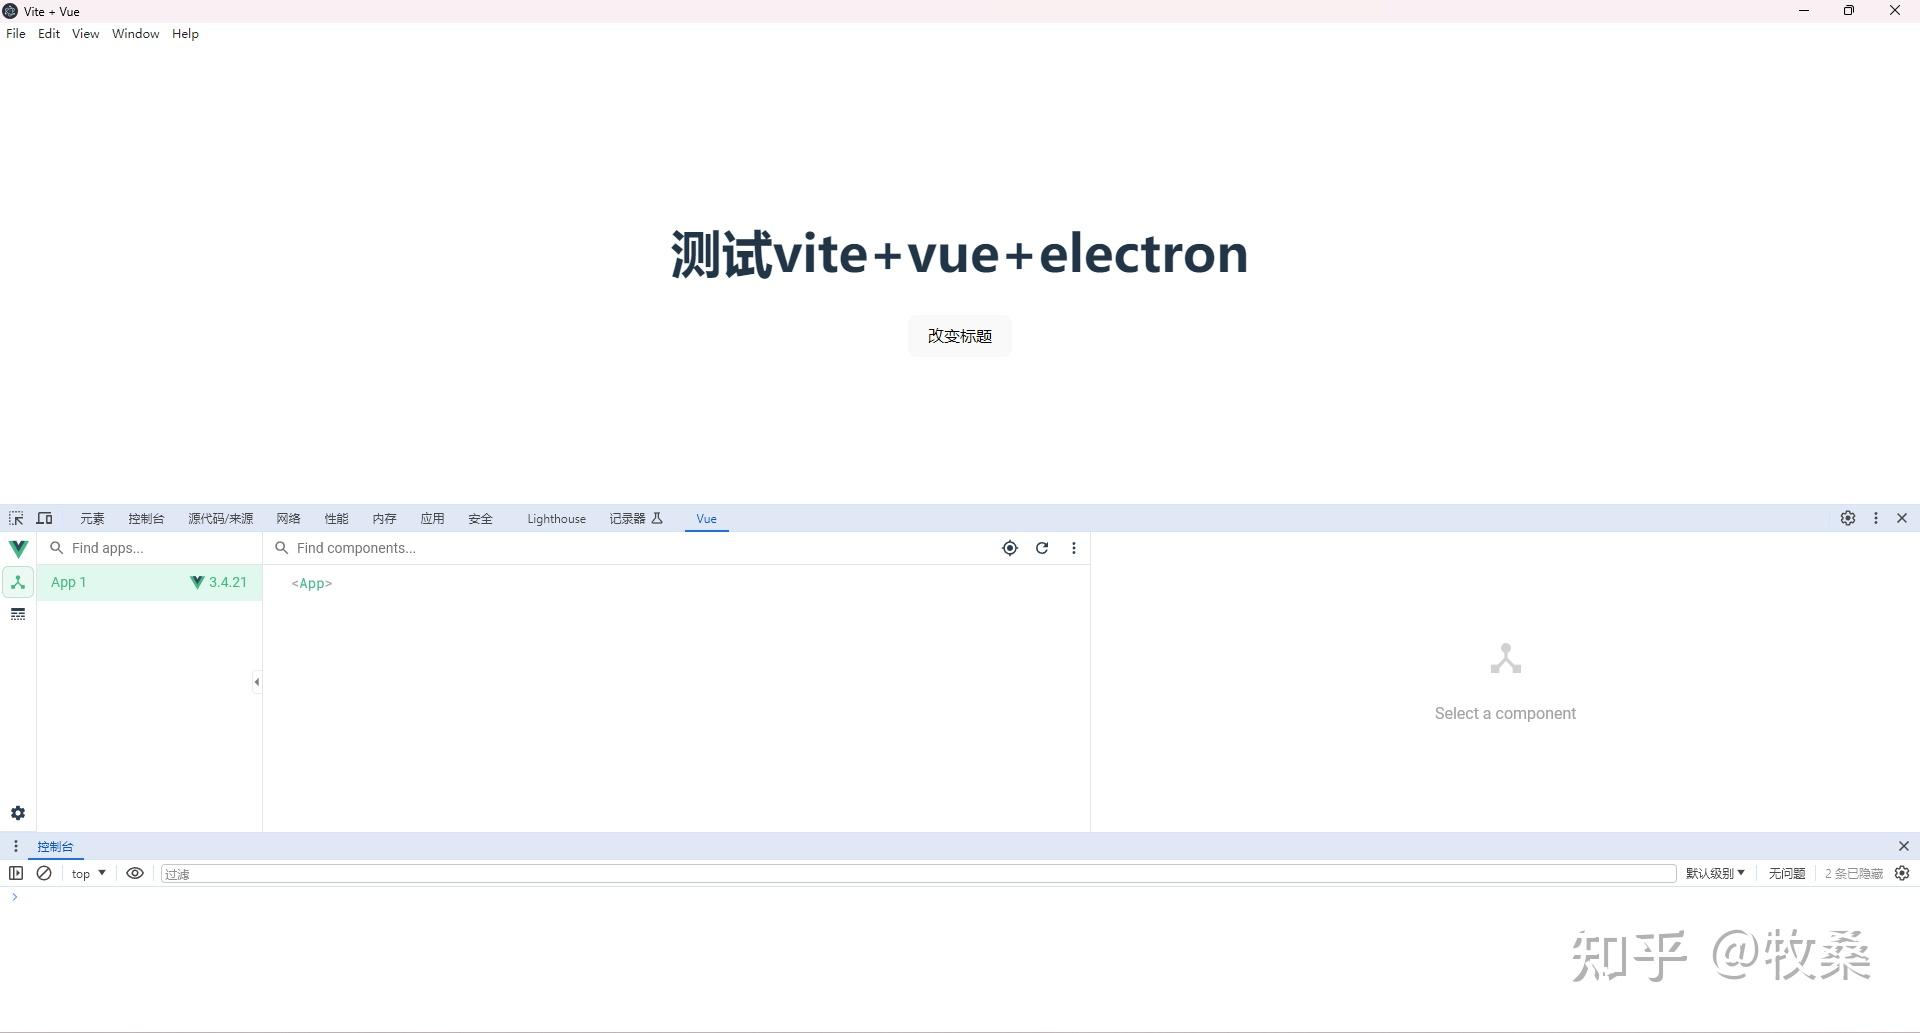Select the inspect element tool in DevTools

(x=15, y=518)
